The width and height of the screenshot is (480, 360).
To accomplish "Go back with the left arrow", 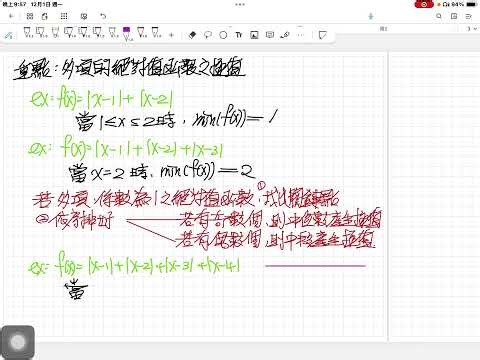I will (11, 16).
